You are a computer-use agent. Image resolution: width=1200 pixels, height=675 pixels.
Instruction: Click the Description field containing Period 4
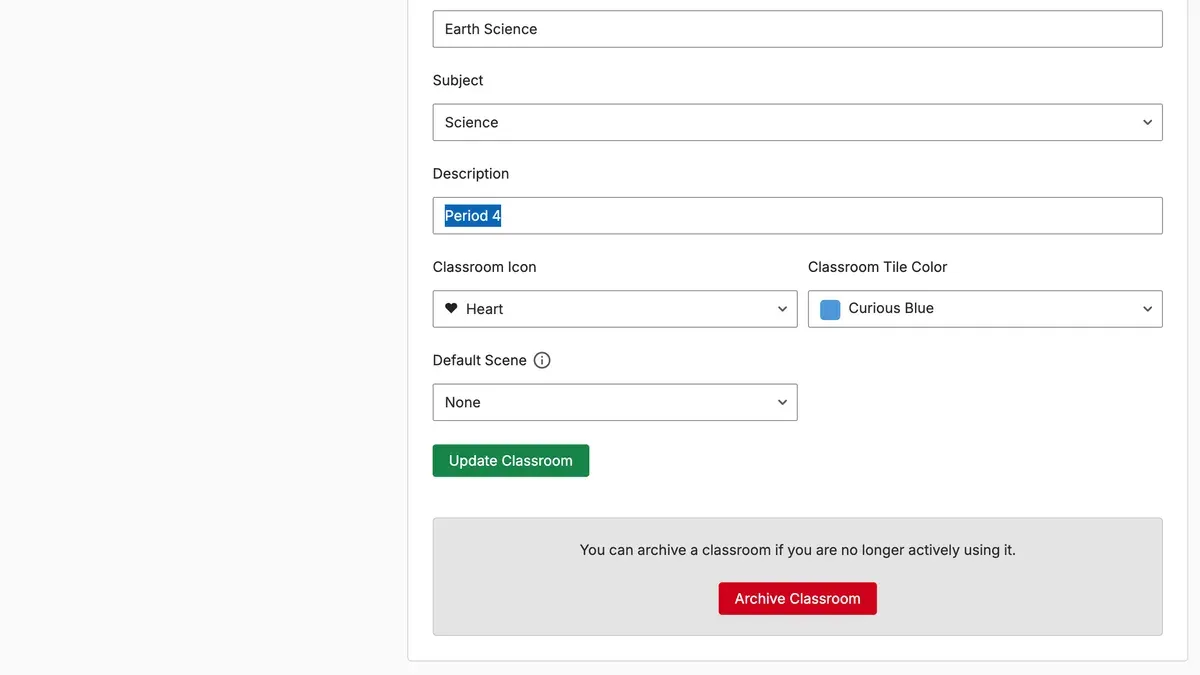797,216
